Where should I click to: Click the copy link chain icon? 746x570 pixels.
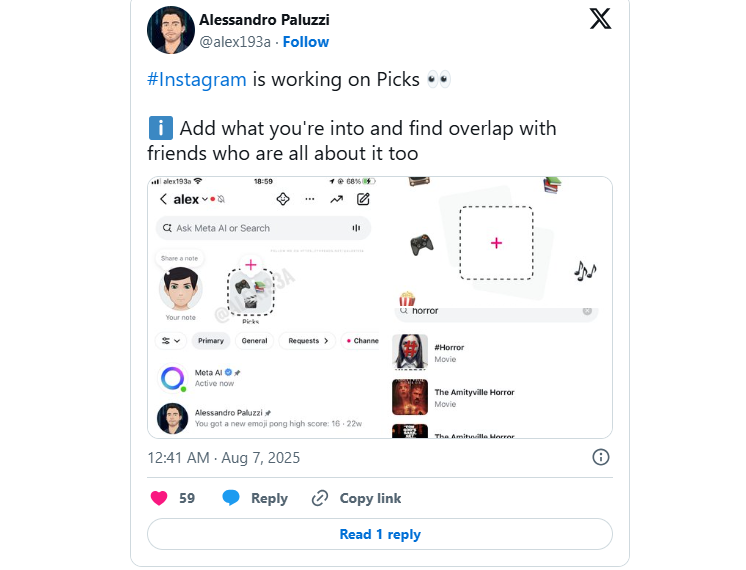(x=320, y=498)
